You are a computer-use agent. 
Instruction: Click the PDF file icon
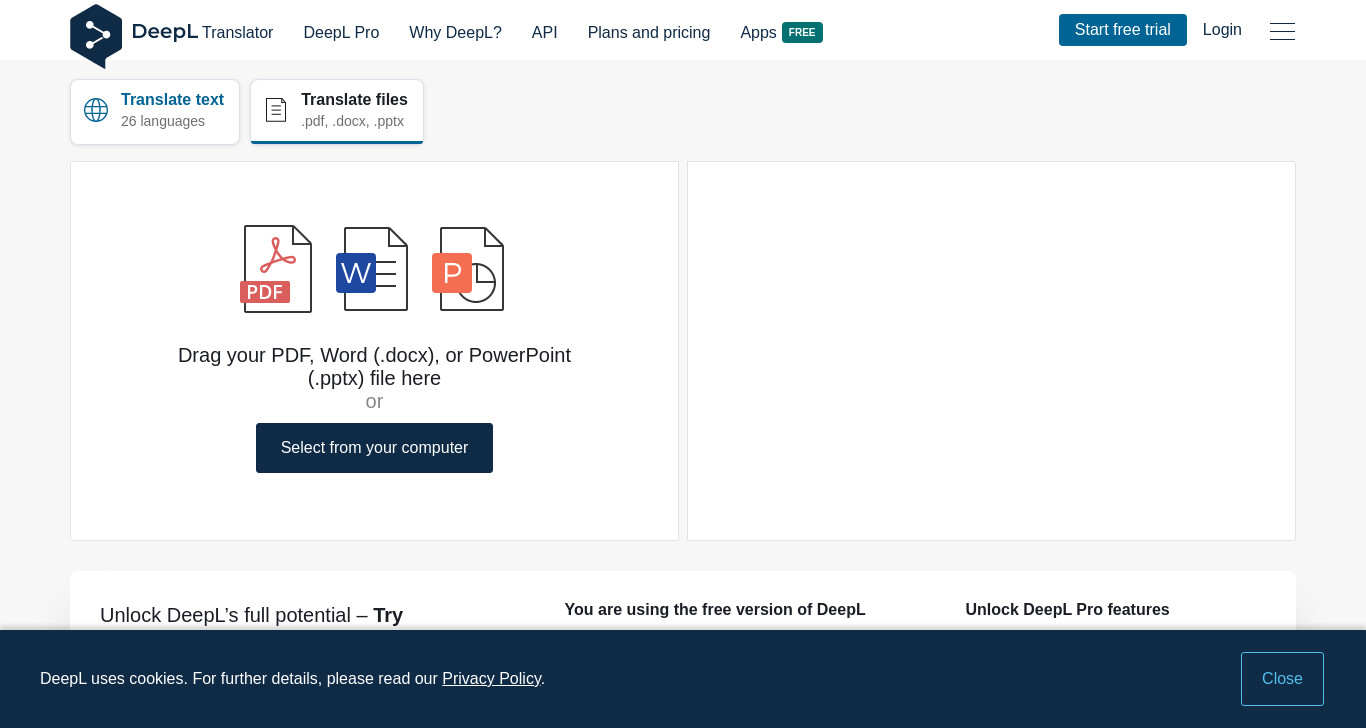pyautogui.click(x=276, y=269)
